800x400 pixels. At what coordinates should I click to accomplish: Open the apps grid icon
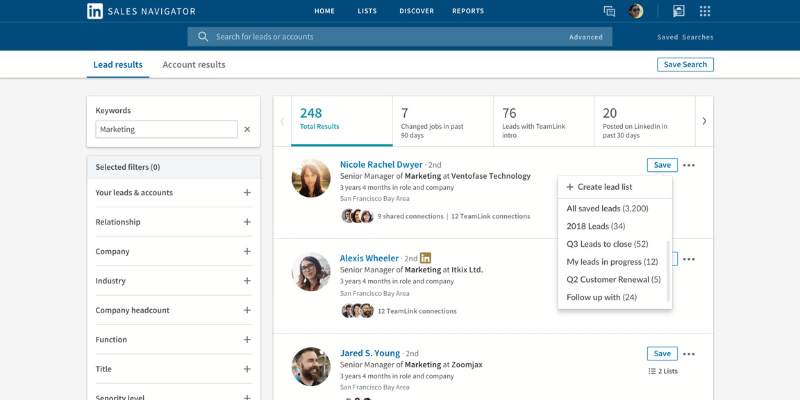(705, 11)
